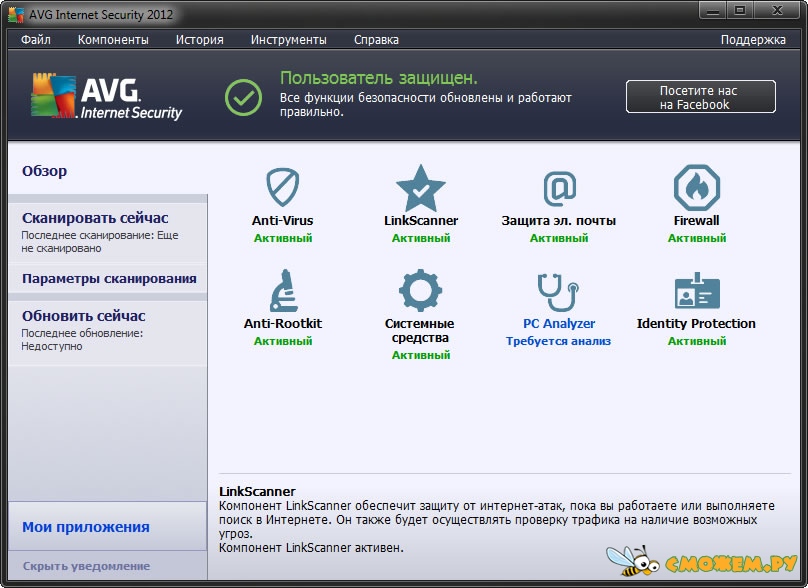
Task: Select the Обзор sidebar section
Action: [44, 171]
